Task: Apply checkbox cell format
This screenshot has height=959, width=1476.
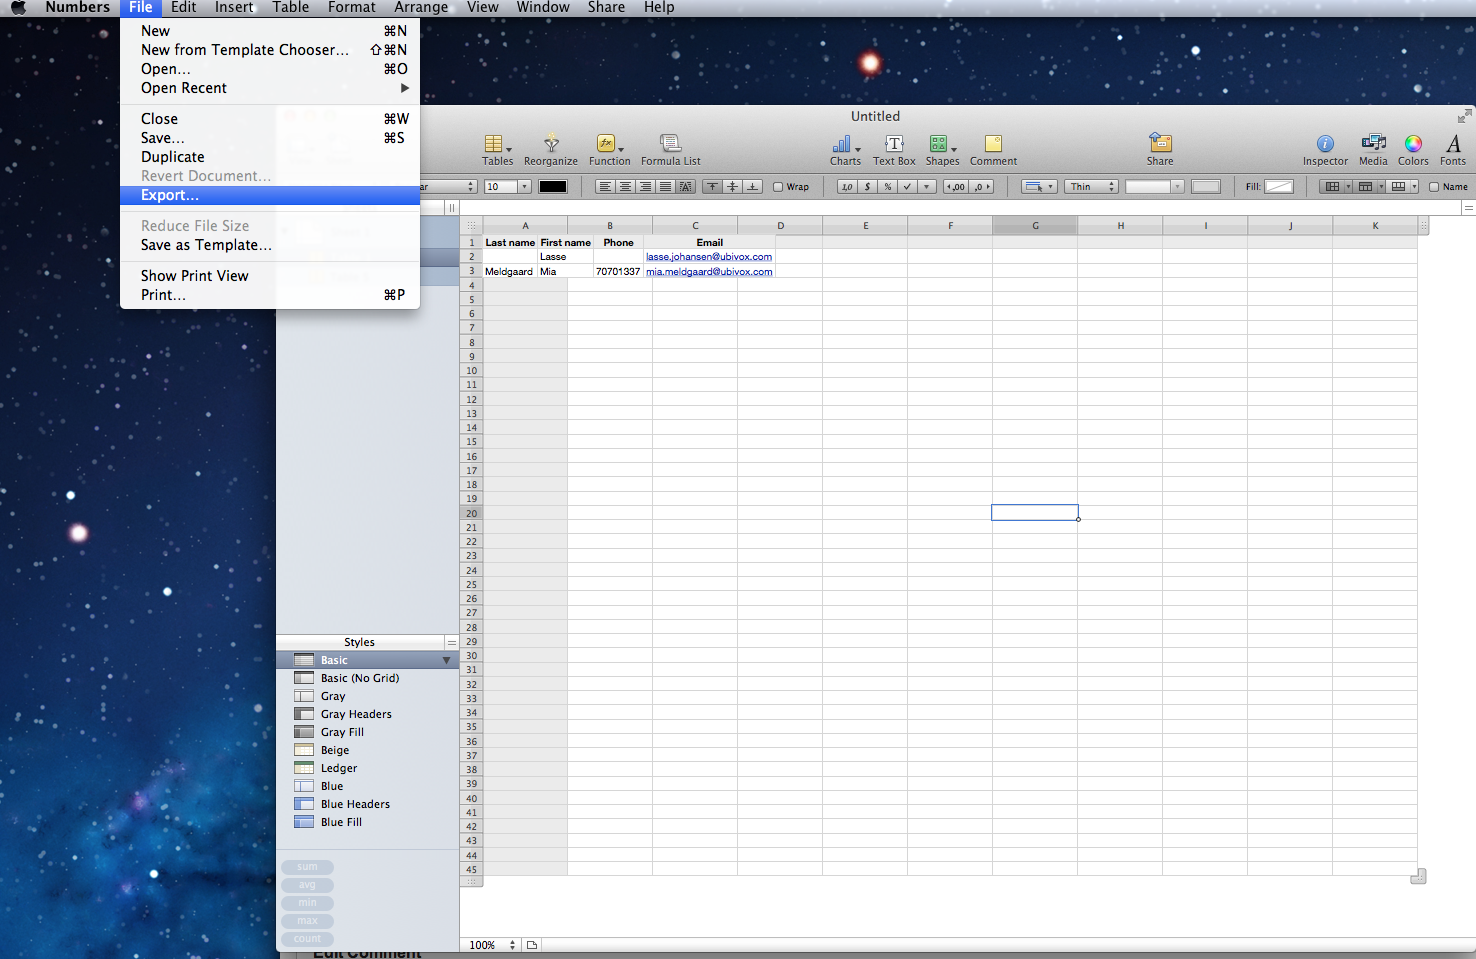Action: tap(907, 187)
